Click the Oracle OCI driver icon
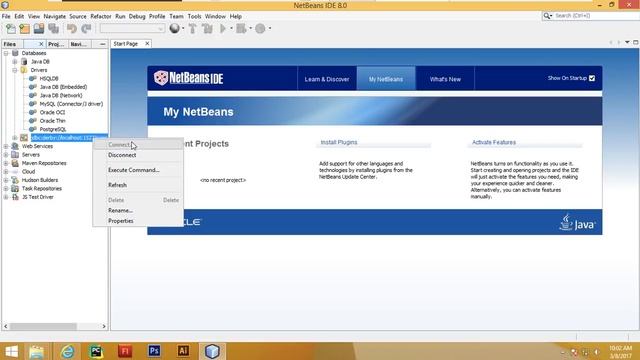Screen dimensions: 640x360 (x=33, y=112)
